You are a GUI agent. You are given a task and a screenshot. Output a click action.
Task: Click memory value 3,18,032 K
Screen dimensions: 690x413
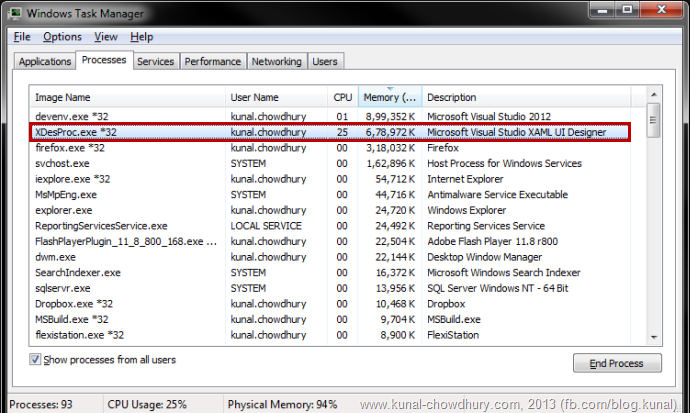tap(390, 148)
